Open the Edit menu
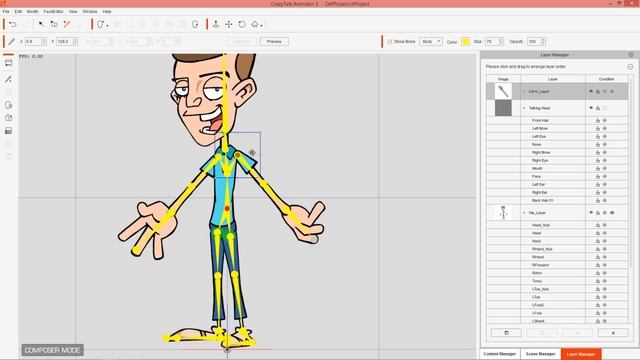Screen dimensions: 640x360 (18, 11)
